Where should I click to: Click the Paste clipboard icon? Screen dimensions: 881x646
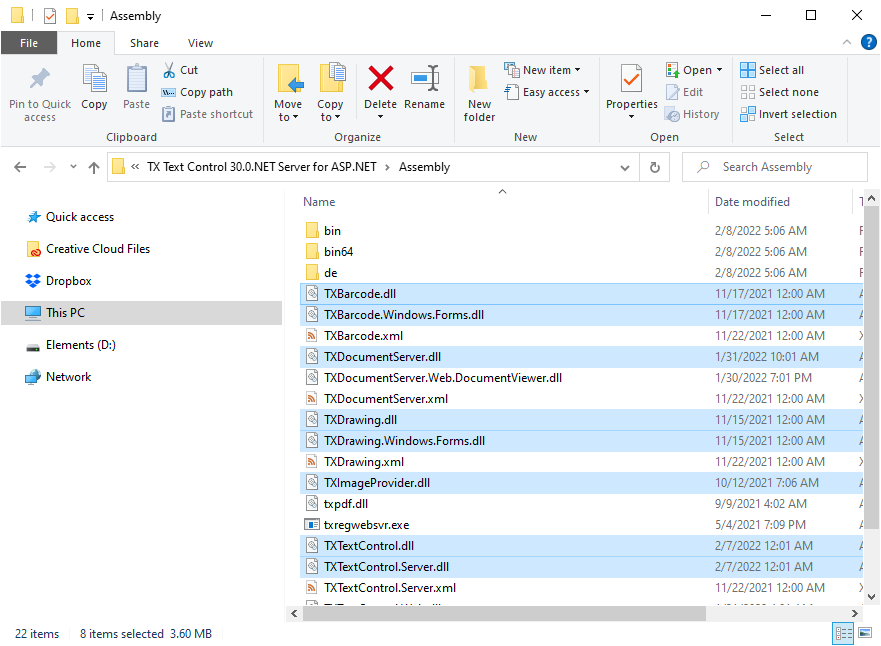tap(137, 79)
